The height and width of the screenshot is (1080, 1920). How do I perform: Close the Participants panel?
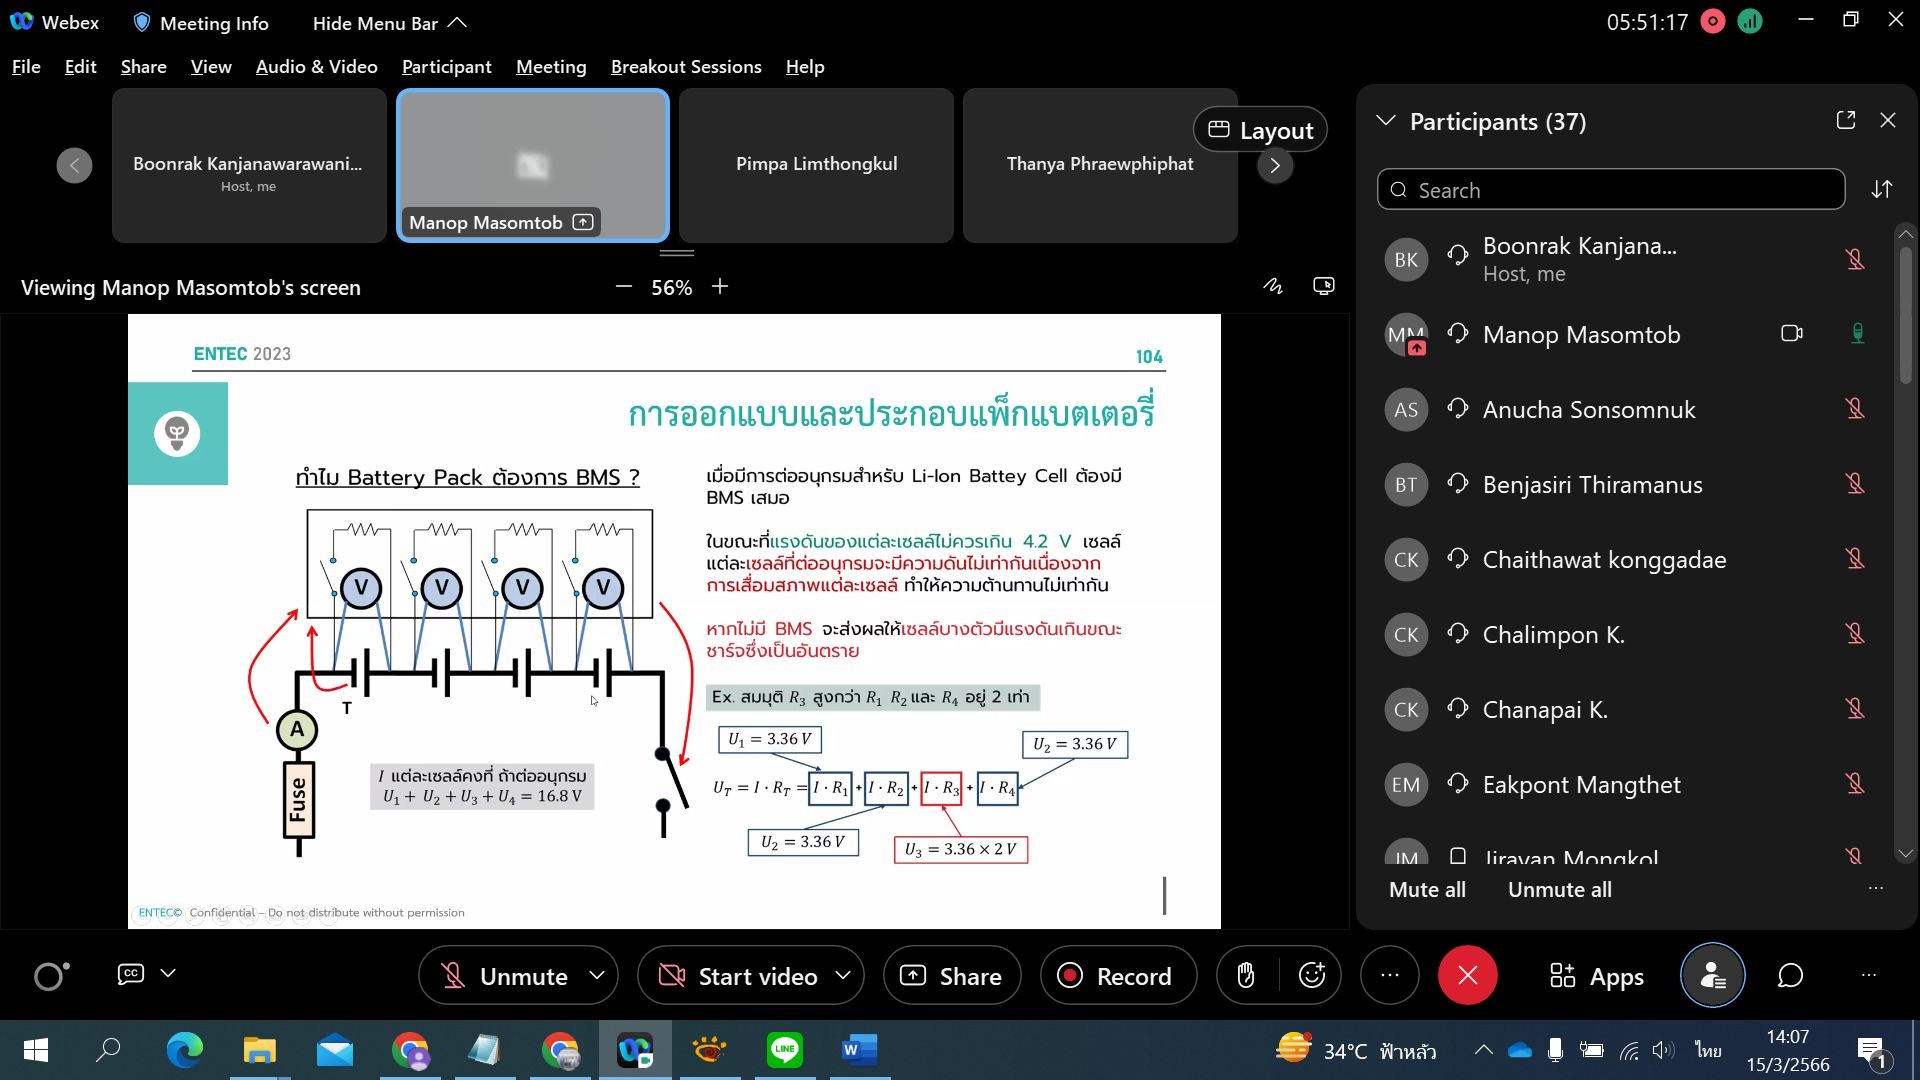(1888, 121)
